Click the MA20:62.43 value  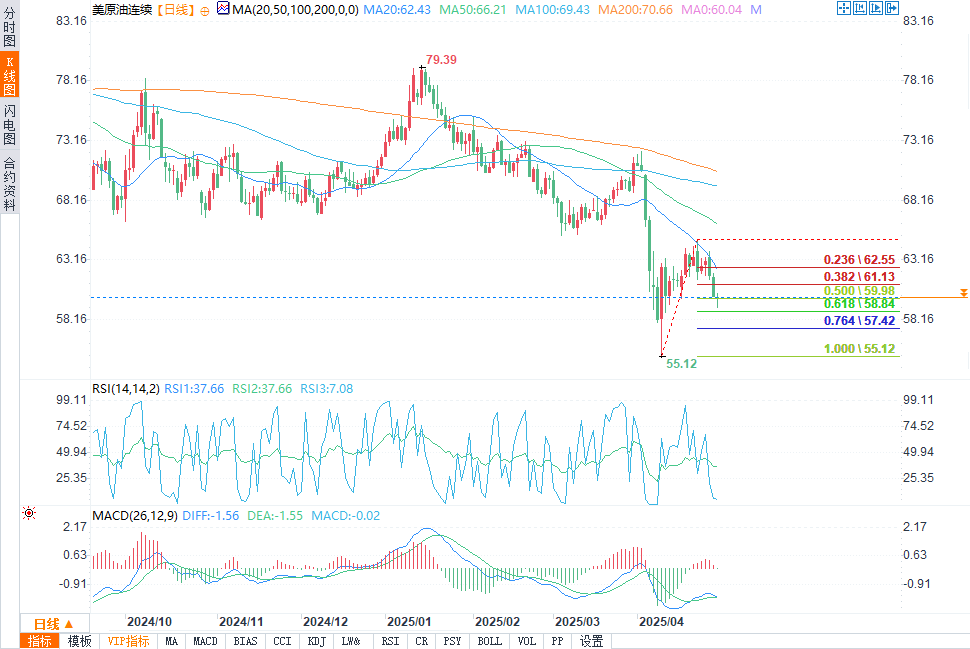click(x=397, y=9)
